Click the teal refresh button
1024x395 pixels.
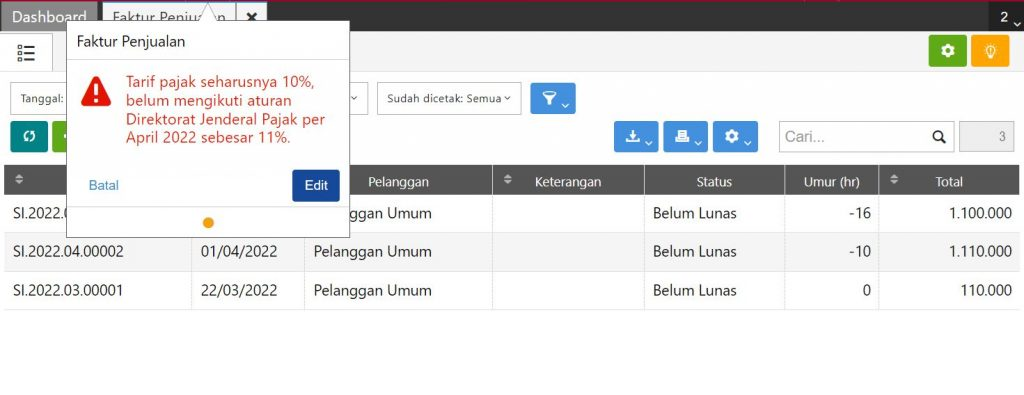click(x=29, y=136)
